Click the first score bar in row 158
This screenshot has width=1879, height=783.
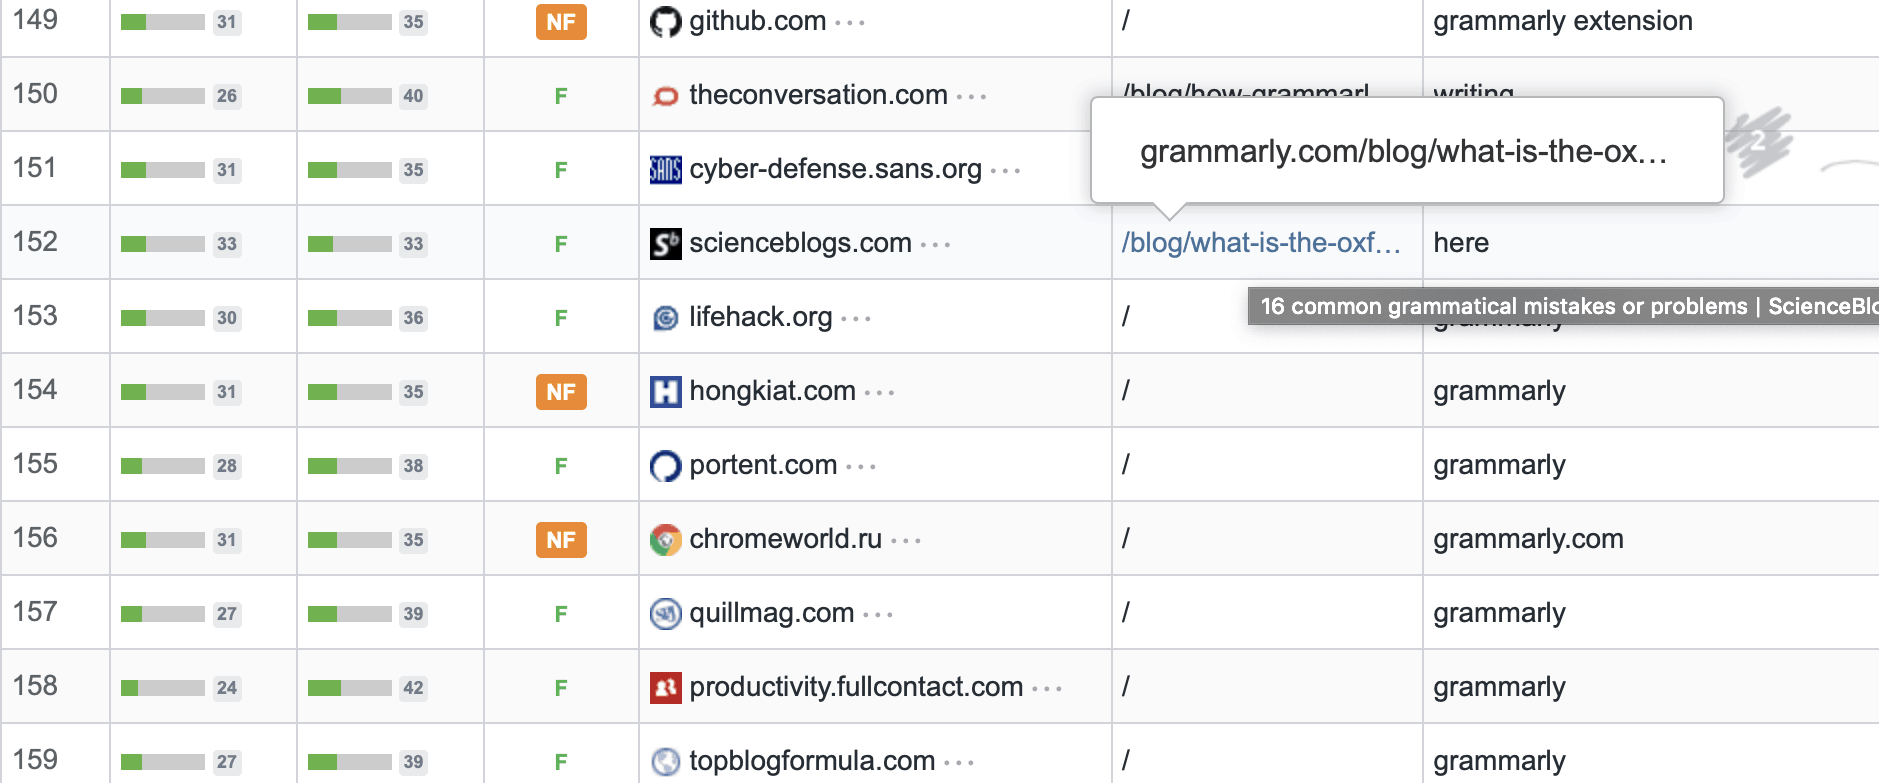click(162, 688)
